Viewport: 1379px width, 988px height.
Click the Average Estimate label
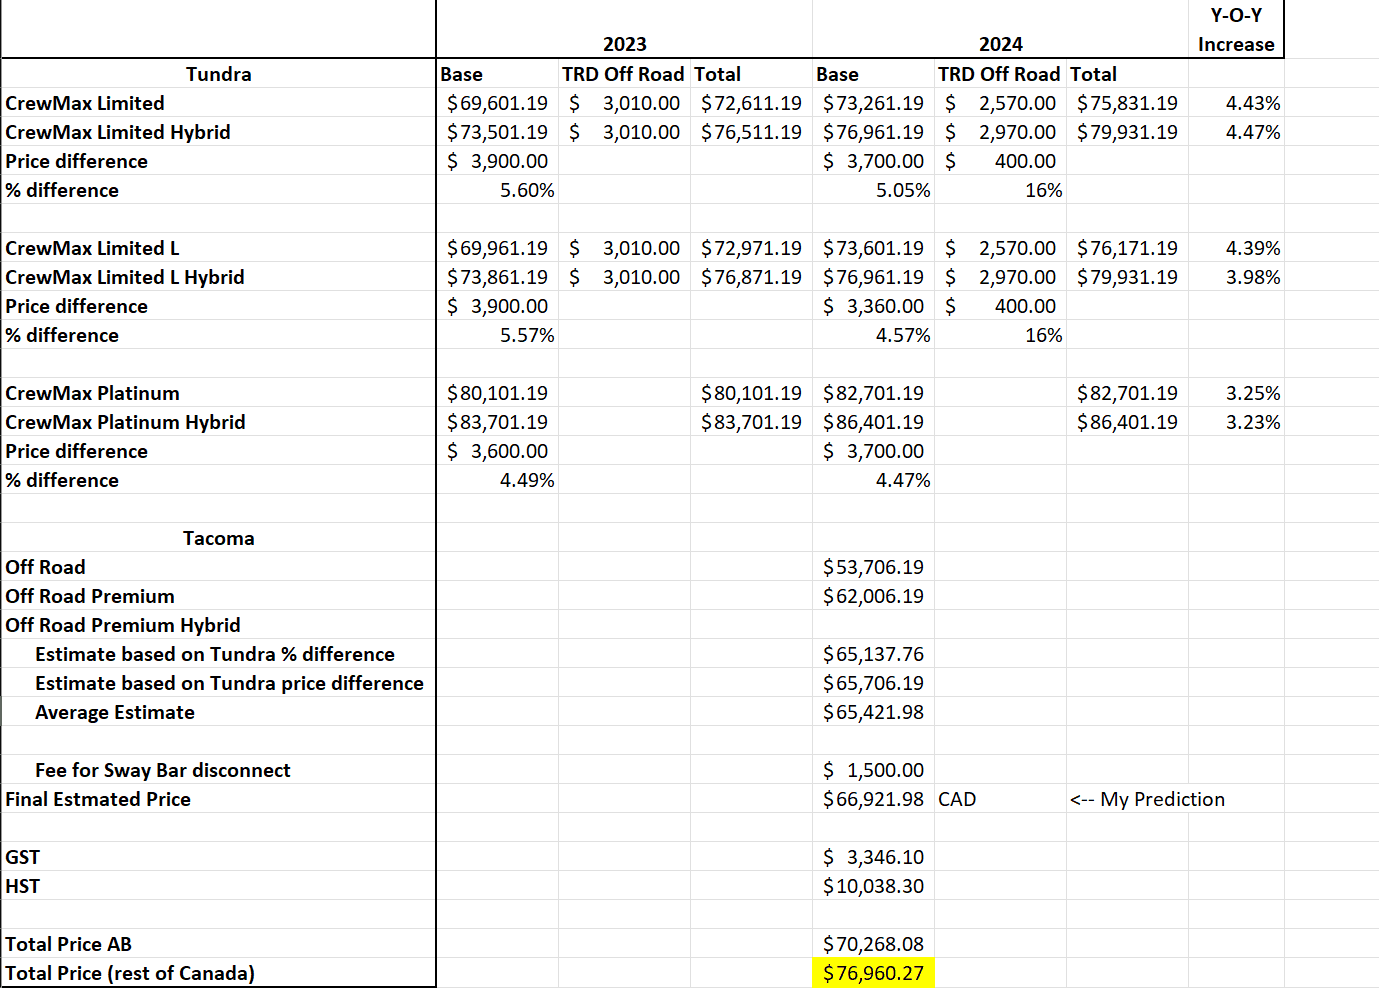[x=115, y=712]
